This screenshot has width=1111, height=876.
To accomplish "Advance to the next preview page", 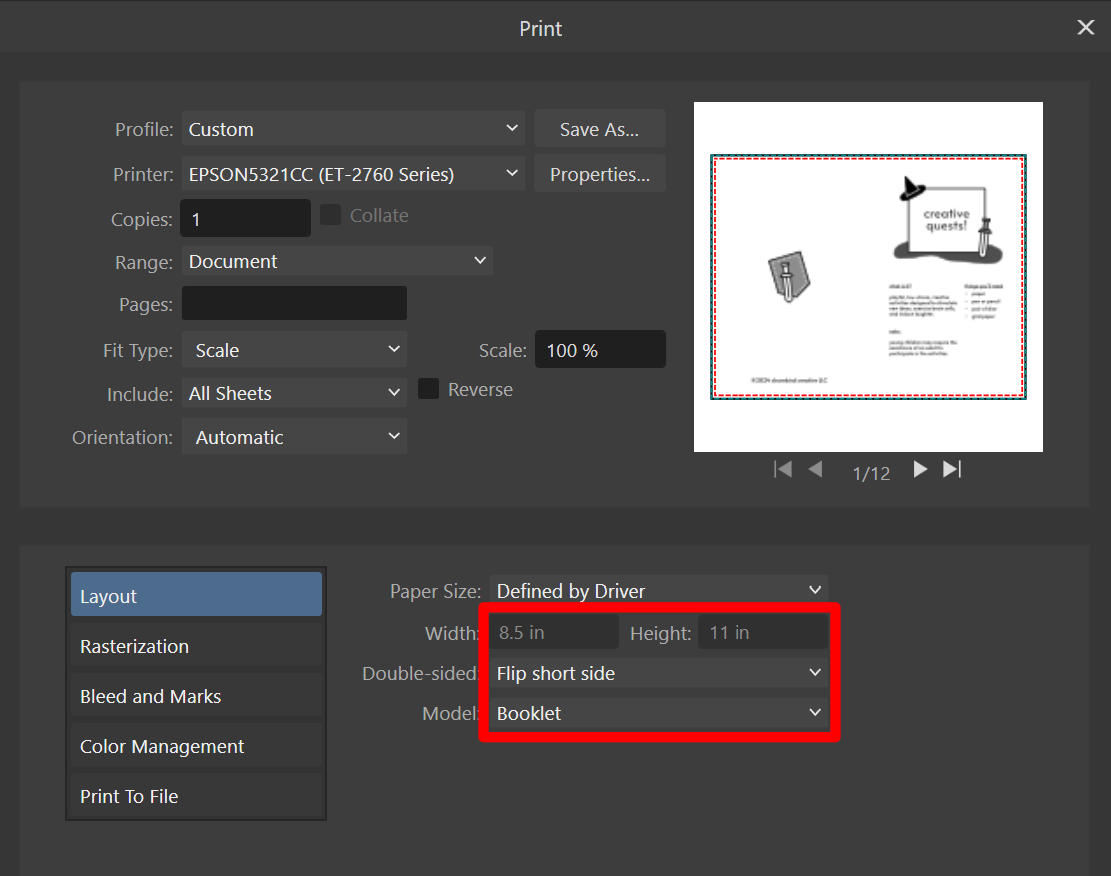I will (x=920, y=469).
